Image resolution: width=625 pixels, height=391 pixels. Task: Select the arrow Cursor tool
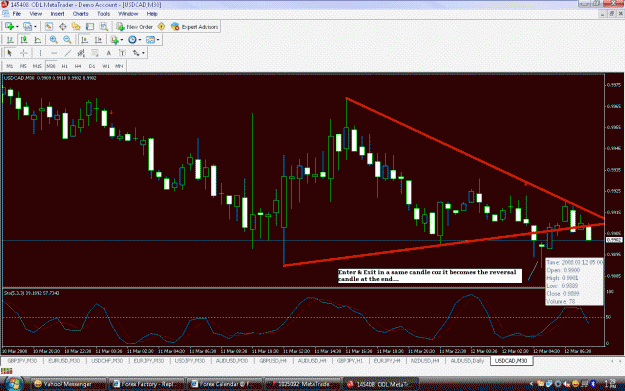pyautogui.click(x=10, y=53)
